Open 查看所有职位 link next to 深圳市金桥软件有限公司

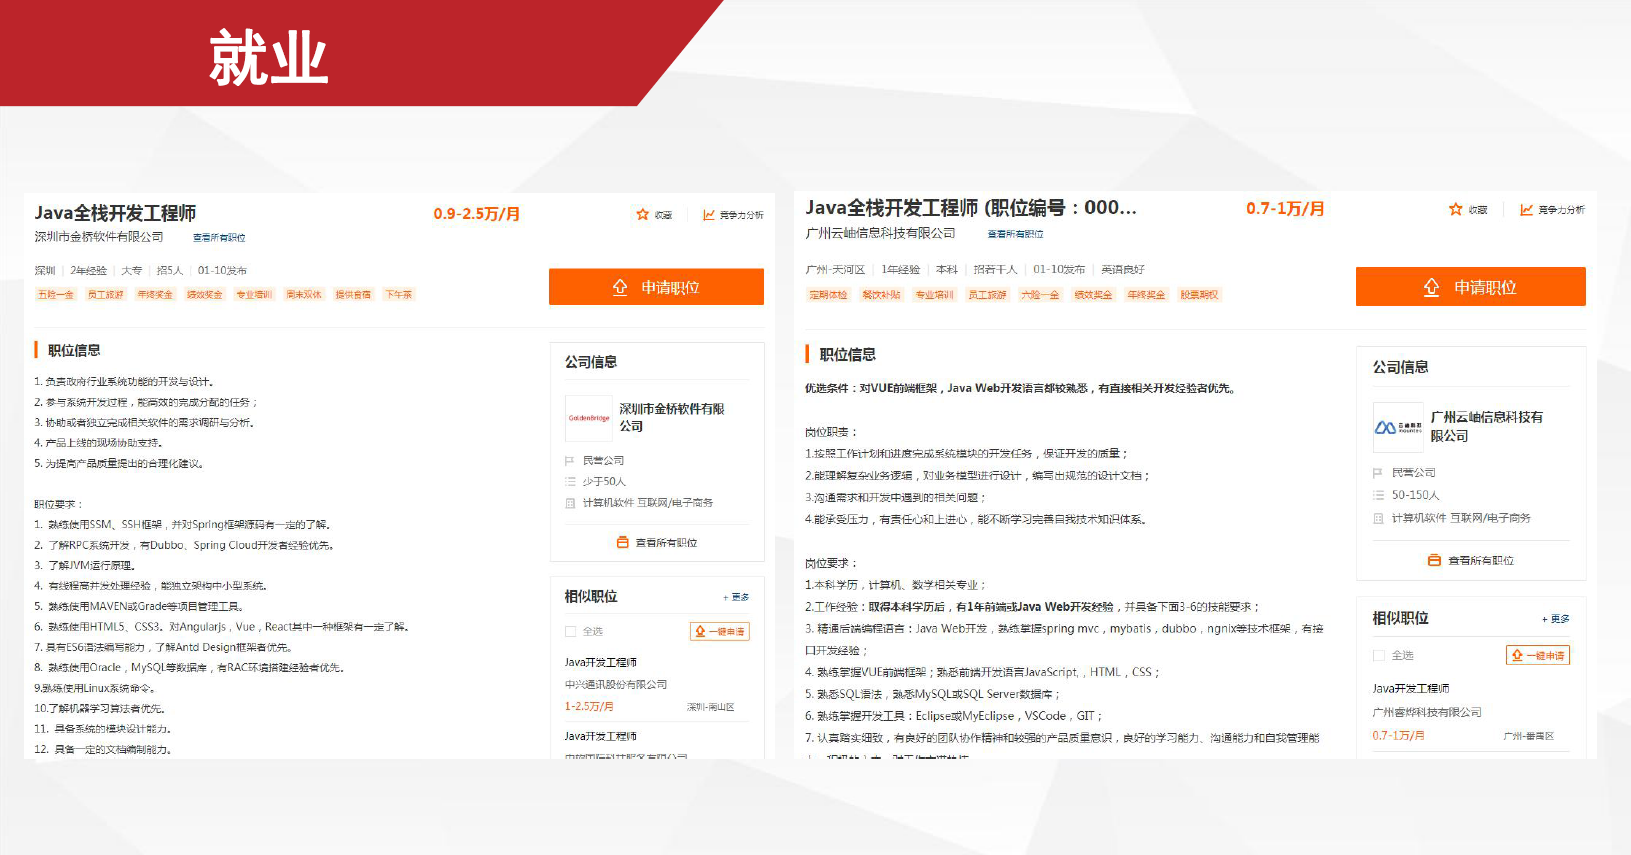[219, 238]
